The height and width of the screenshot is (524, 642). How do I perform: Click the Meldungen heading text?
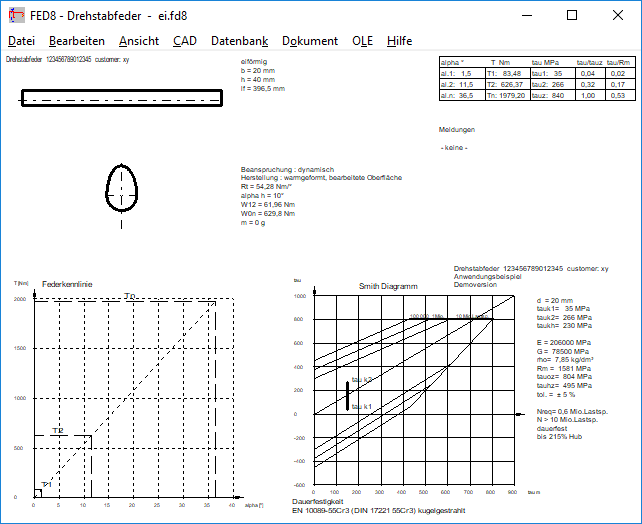456,130
